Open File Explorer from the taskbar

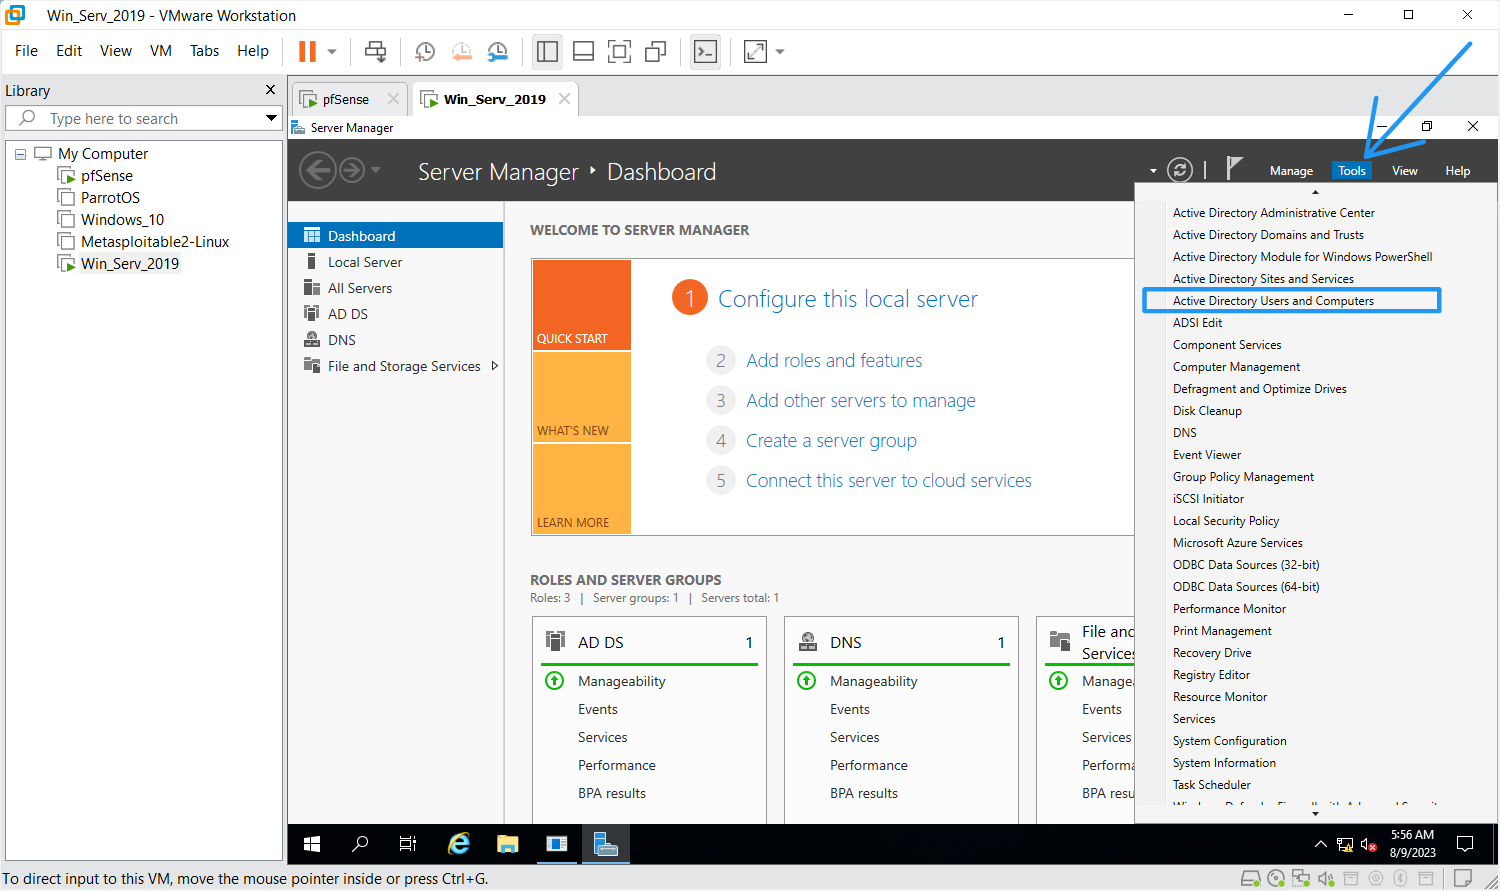click(508, 844)
